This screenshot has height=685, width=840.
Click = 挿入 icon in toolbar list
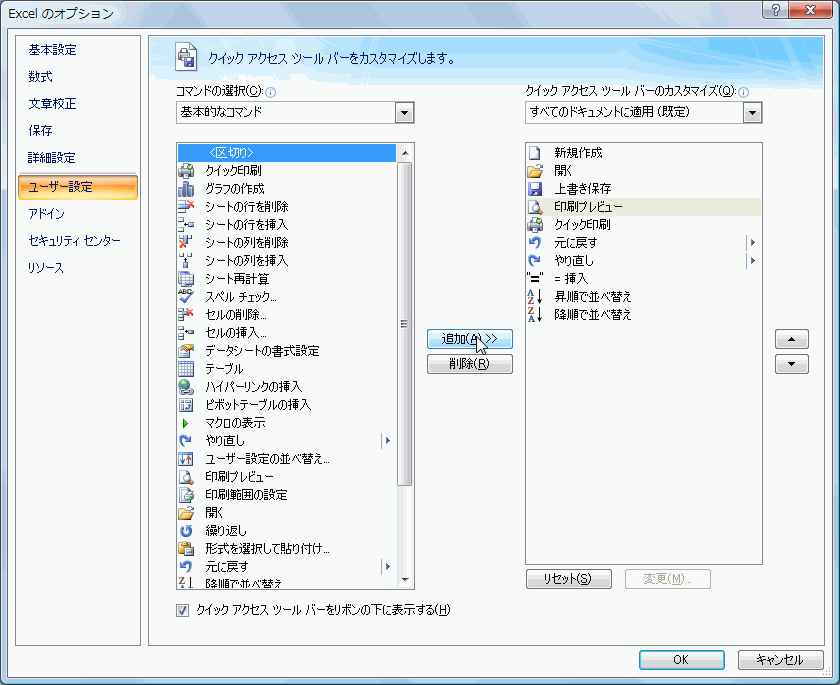[535, 278]
